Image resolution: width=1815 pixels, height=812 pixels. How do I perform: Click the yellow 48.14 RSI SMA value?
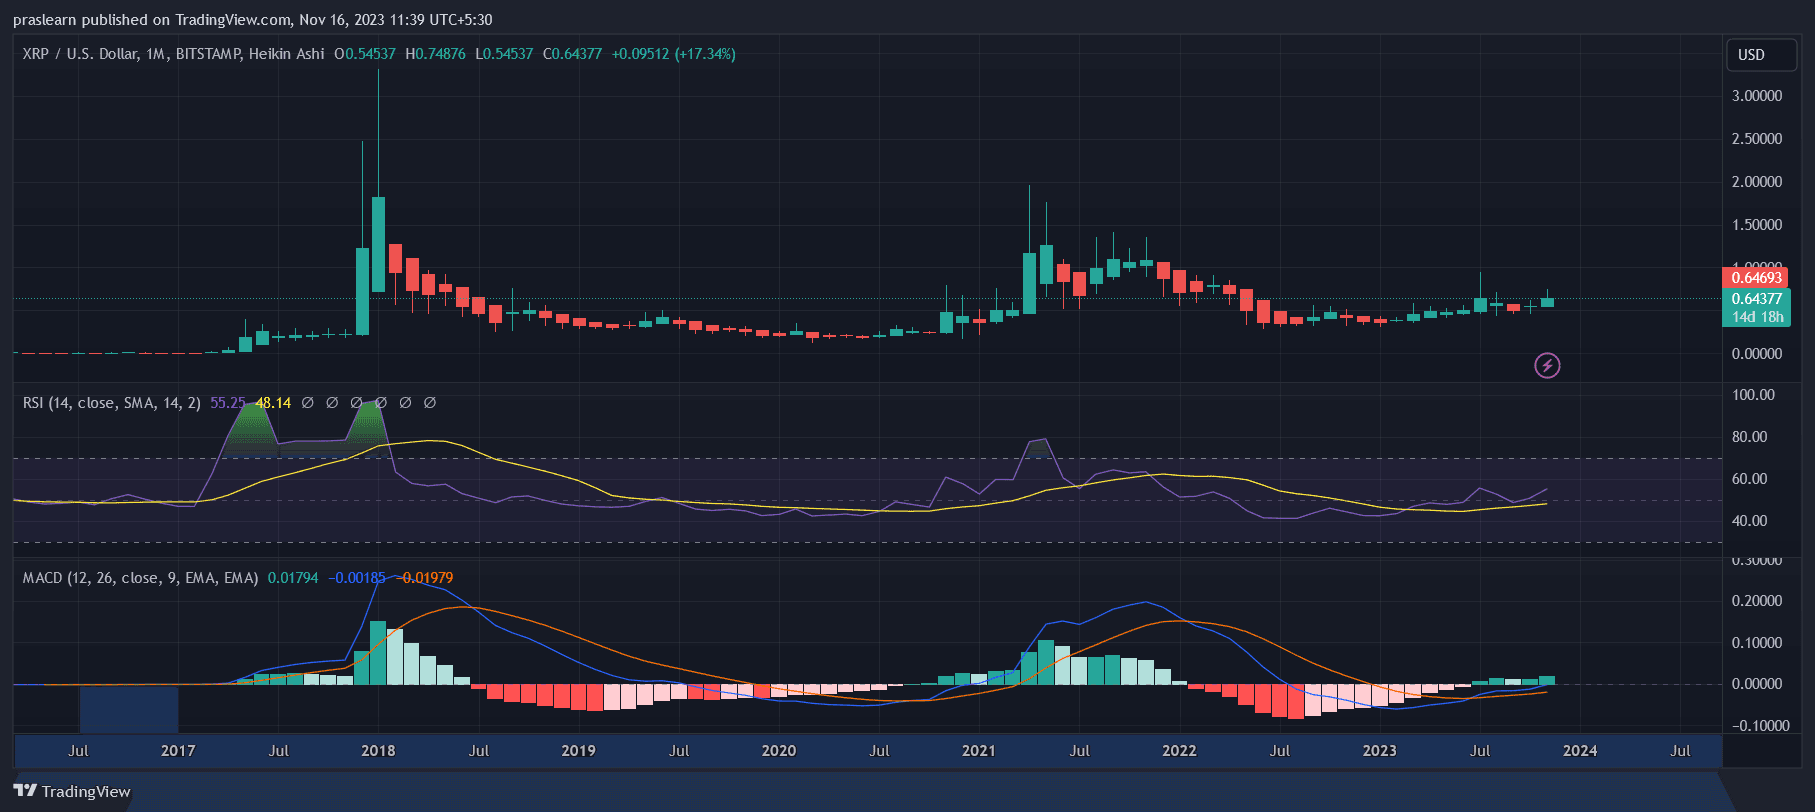pyautogui.click(x=273, y=403)
